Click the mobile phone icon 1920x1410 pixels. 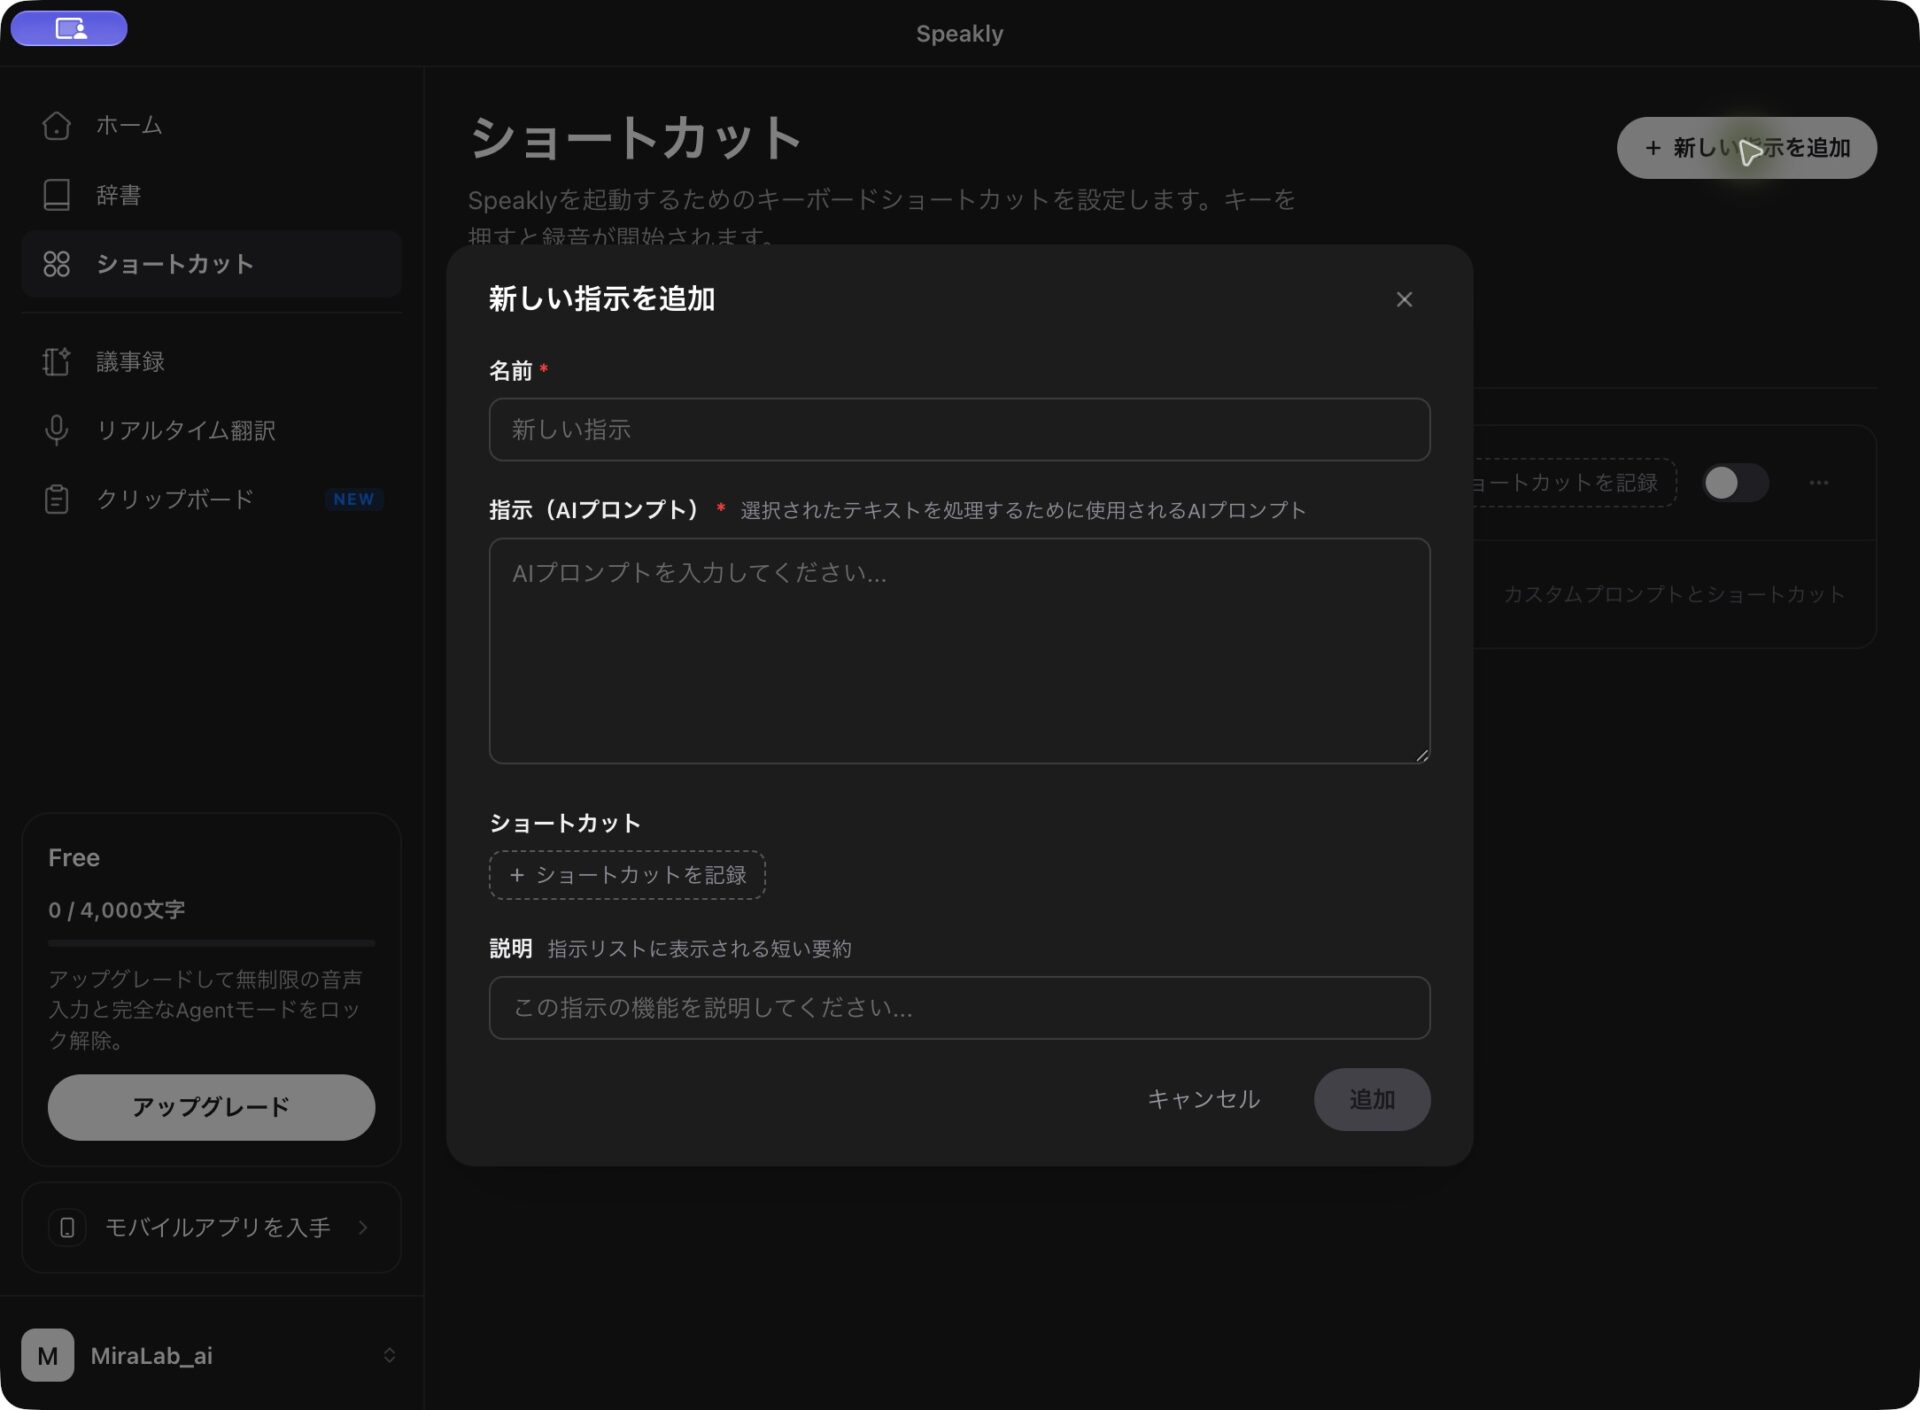tap(67, 1227)
